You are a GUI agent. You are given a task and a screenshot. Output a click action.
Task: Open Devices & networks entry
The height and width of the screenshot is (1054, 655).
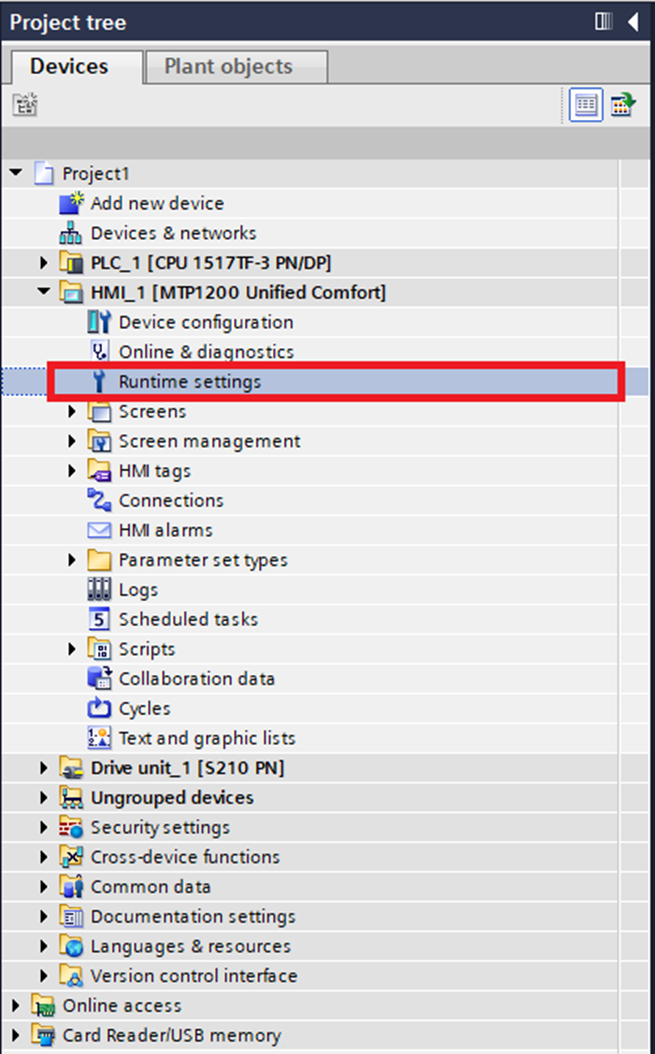click(x=174, y=233)
